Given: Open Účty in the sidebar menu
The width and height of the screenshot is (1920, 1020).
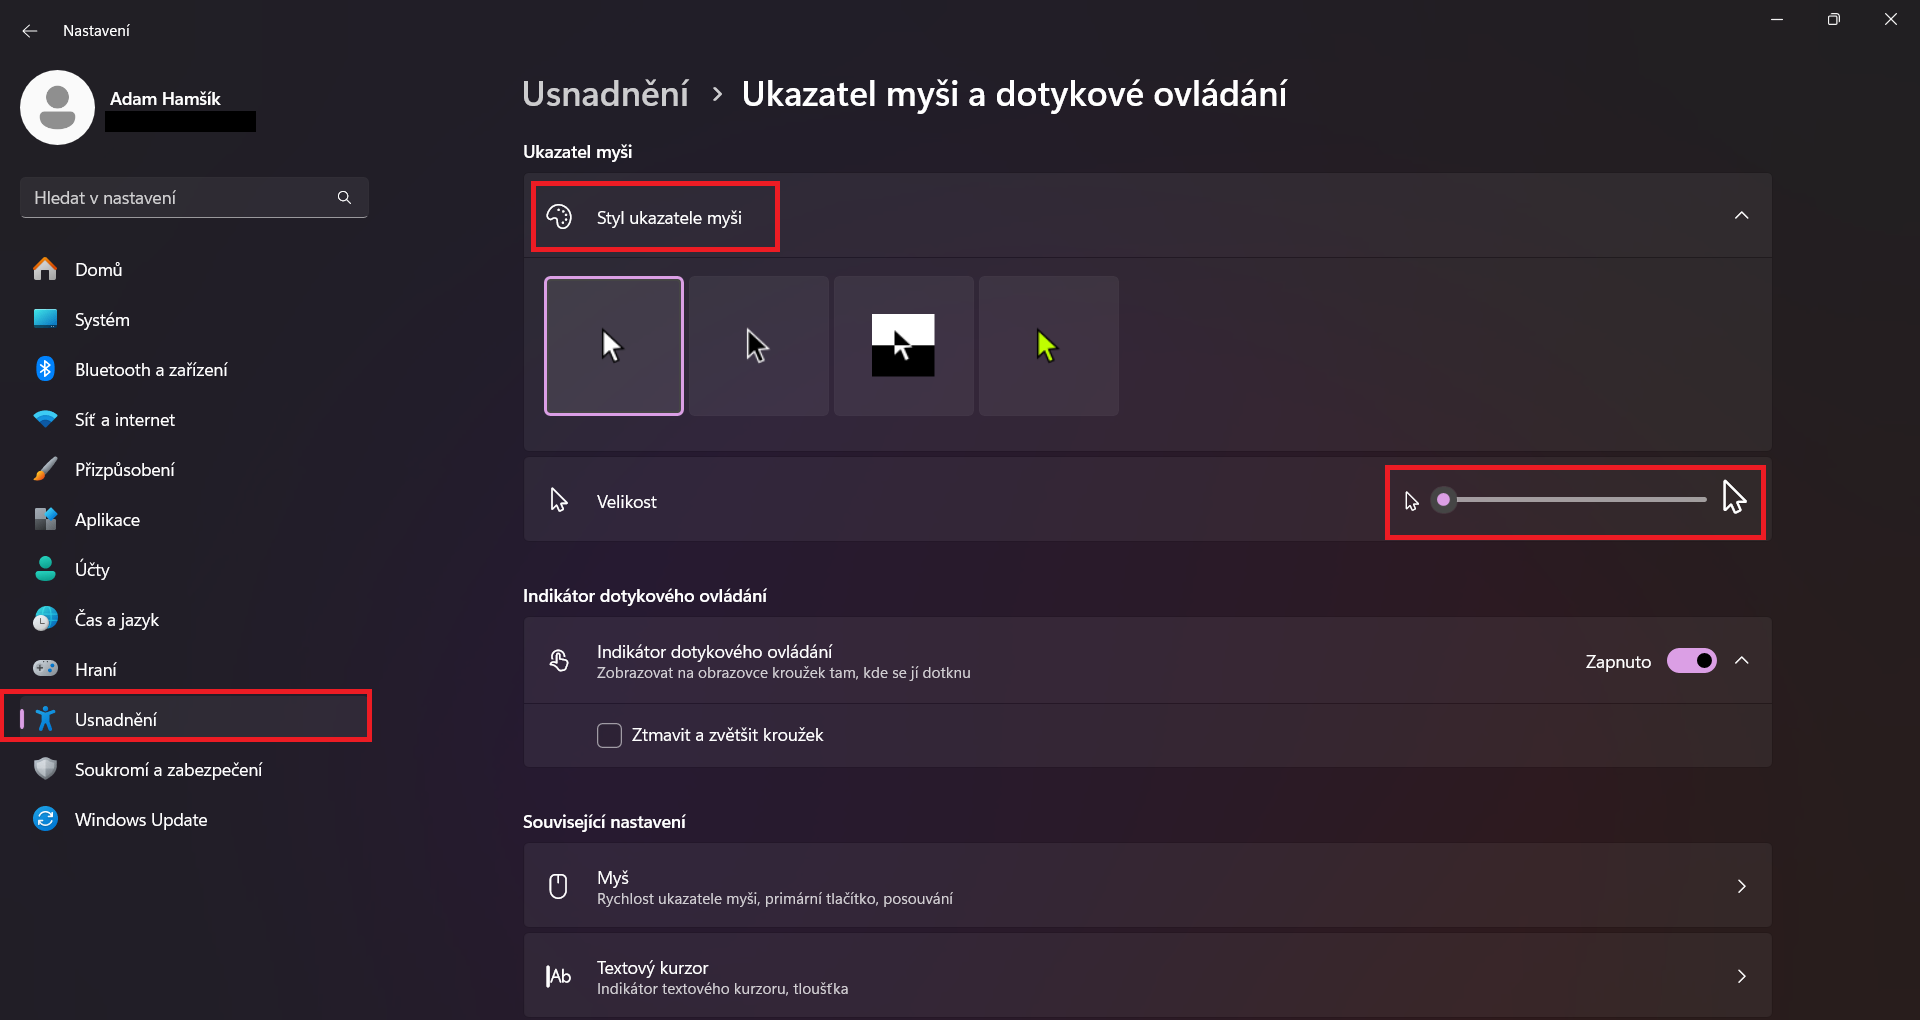Looking at the screenshot, I should [91, 569].
